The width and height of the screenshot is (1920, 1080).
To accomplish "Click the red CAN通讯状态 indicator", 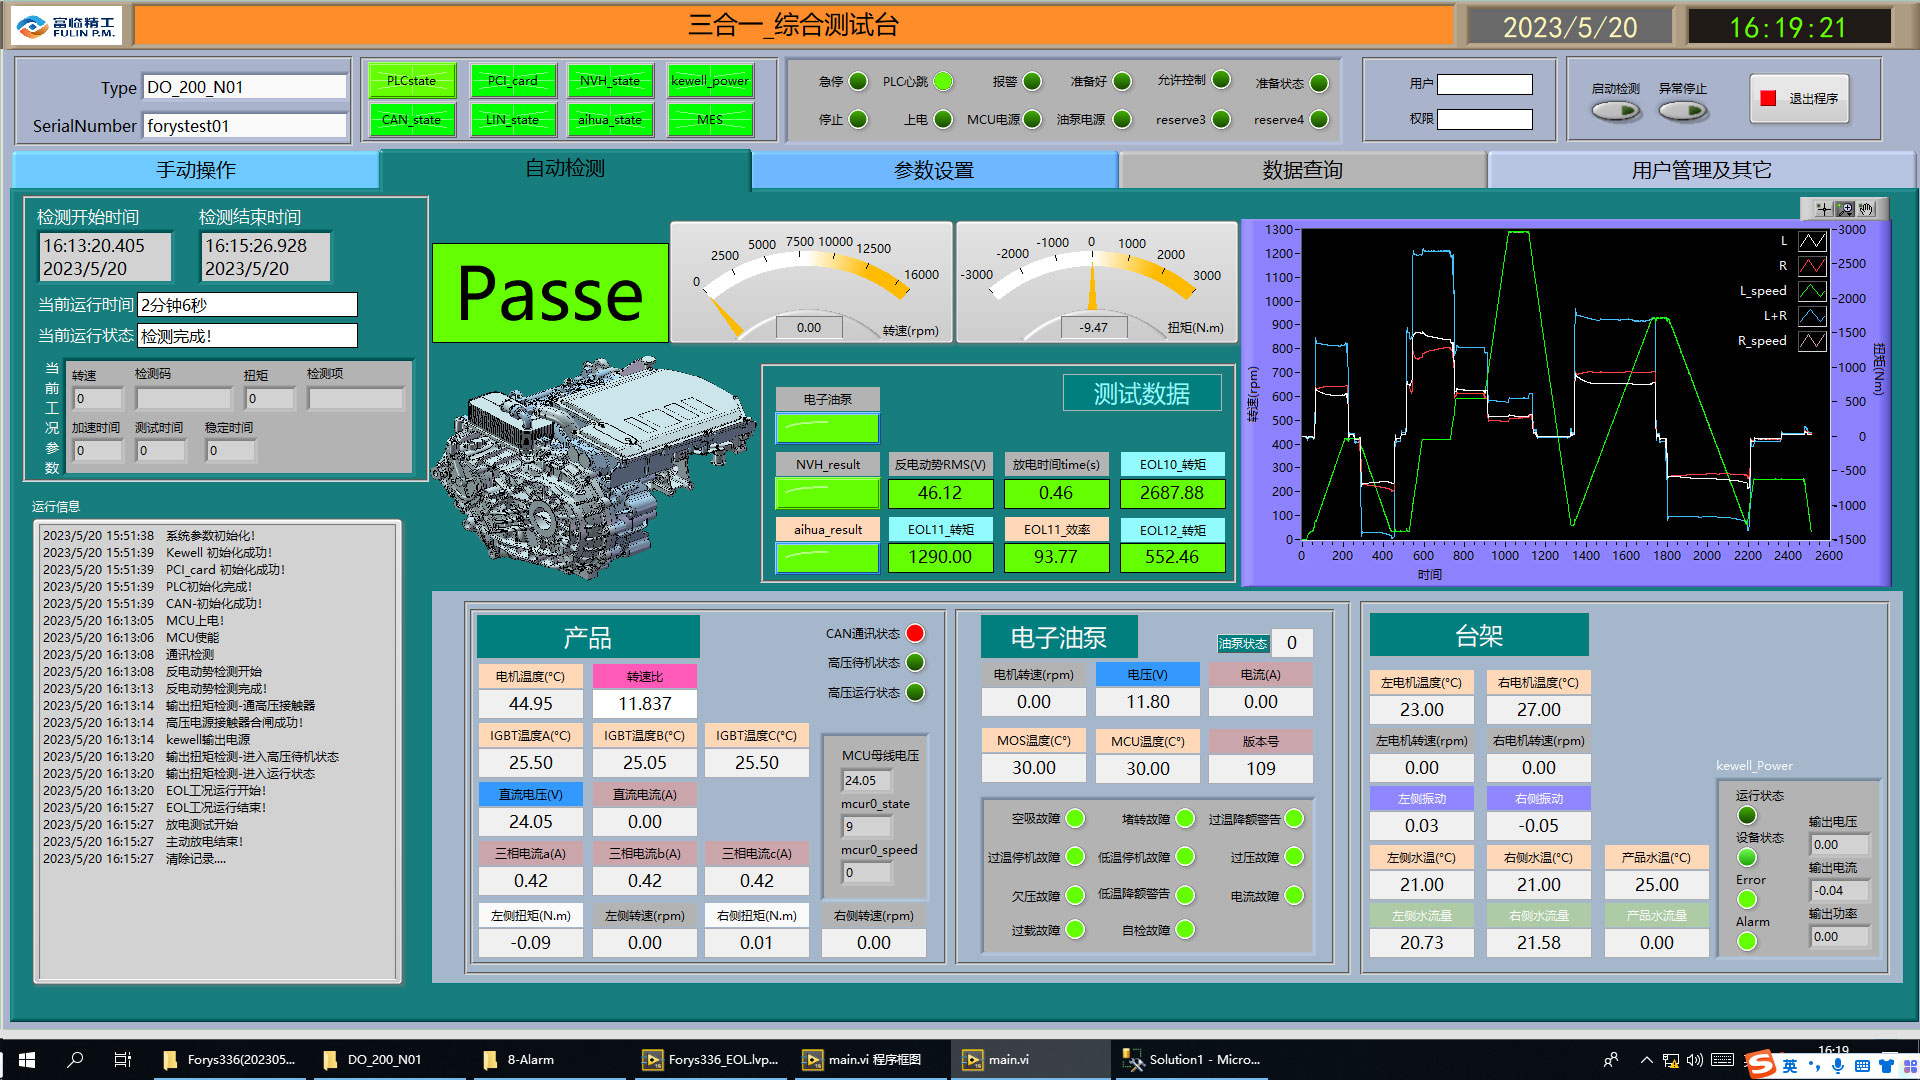I will 915,633.
